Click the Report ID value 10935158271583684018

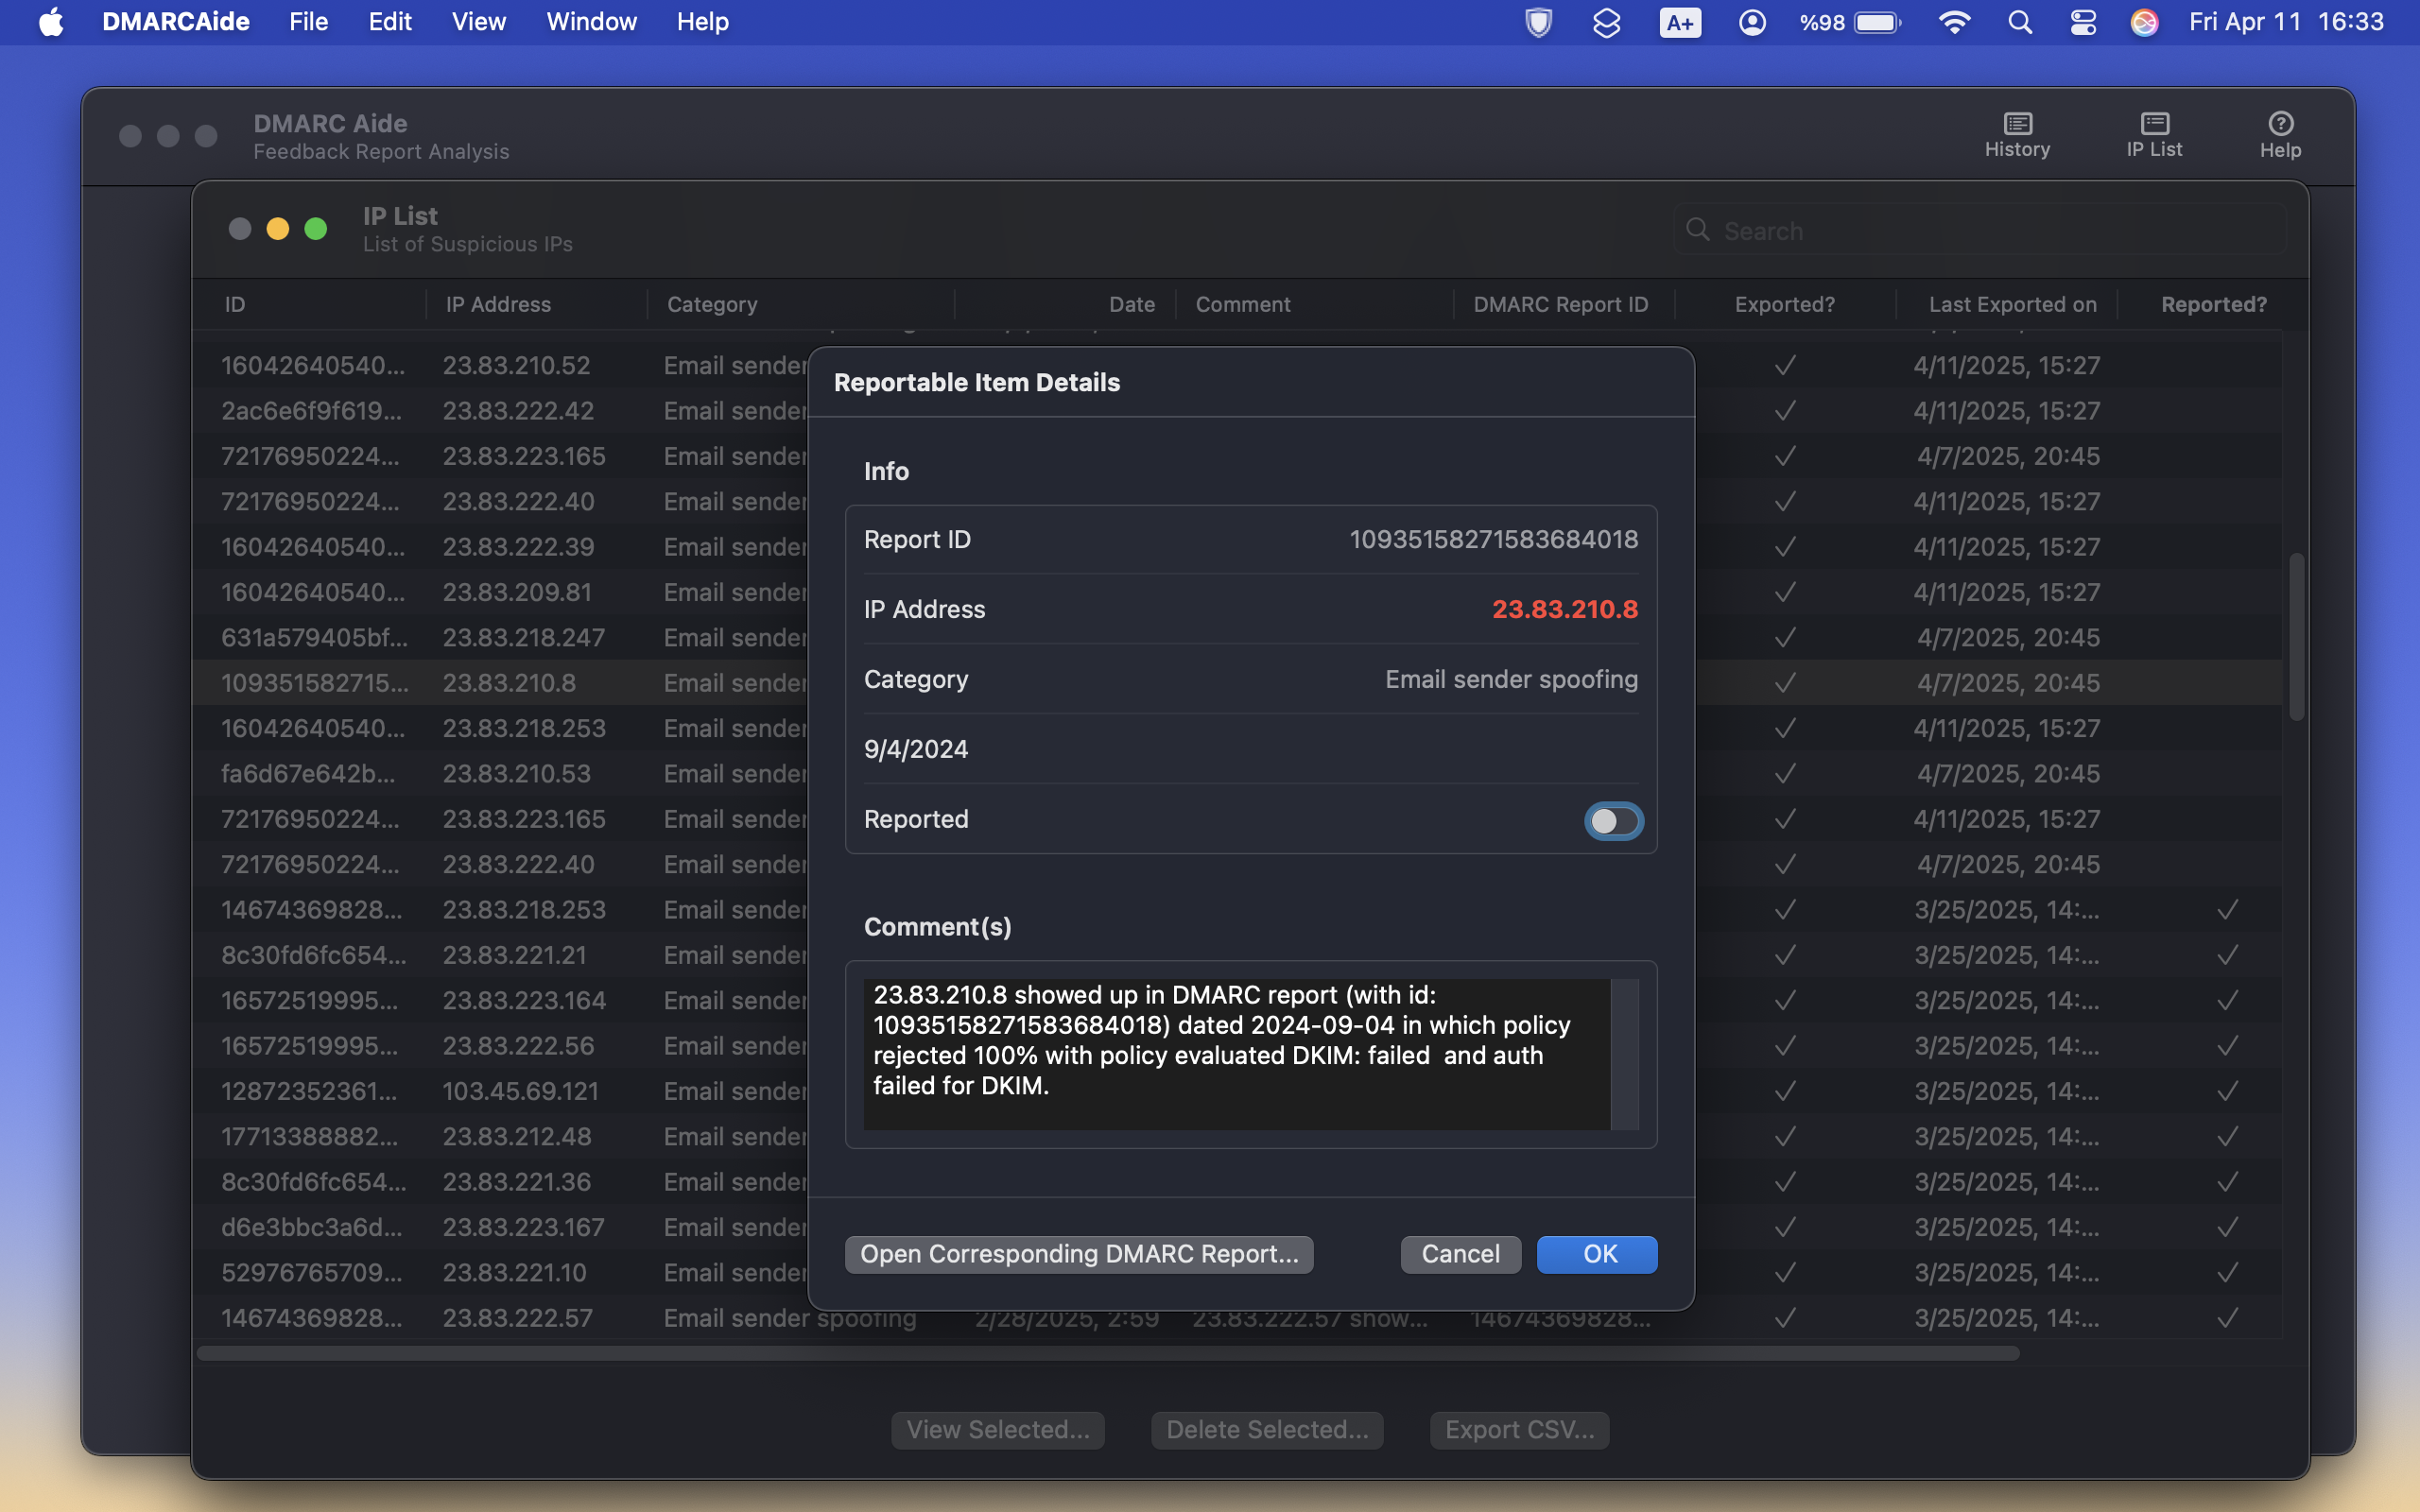1494,539
